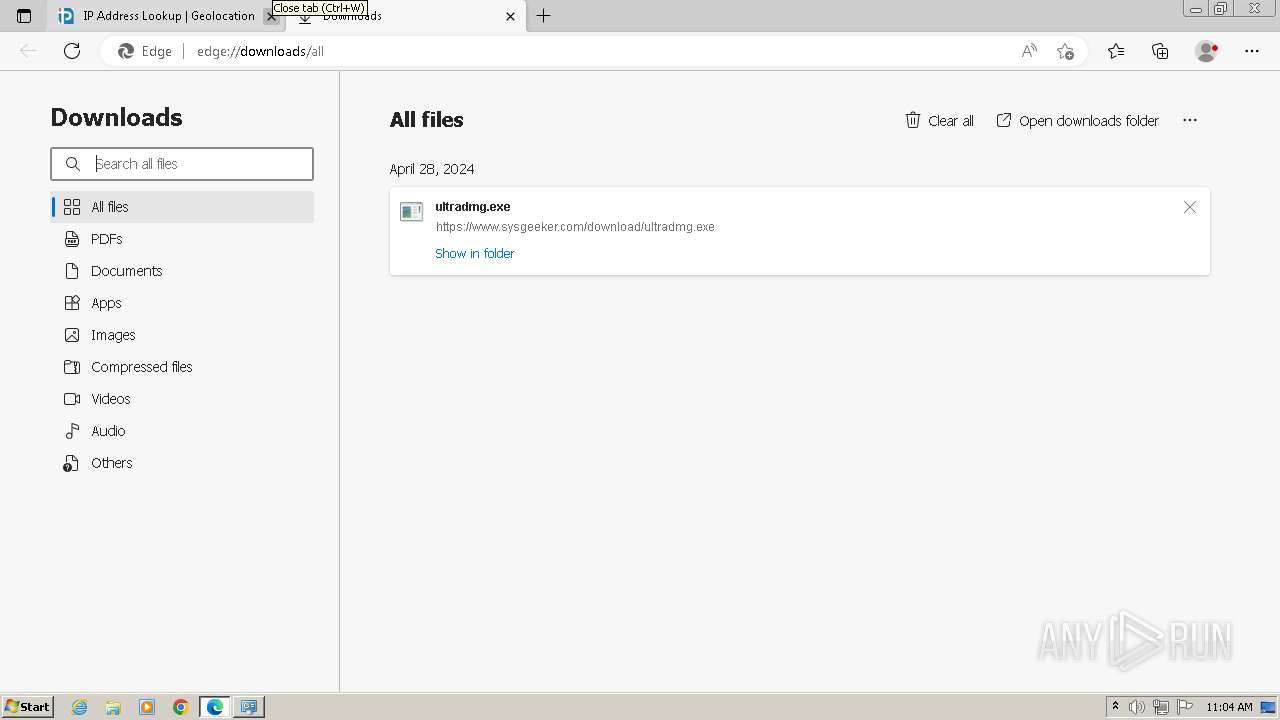
Task: Click Clear all downloads button
Action: tap(939, 120)
